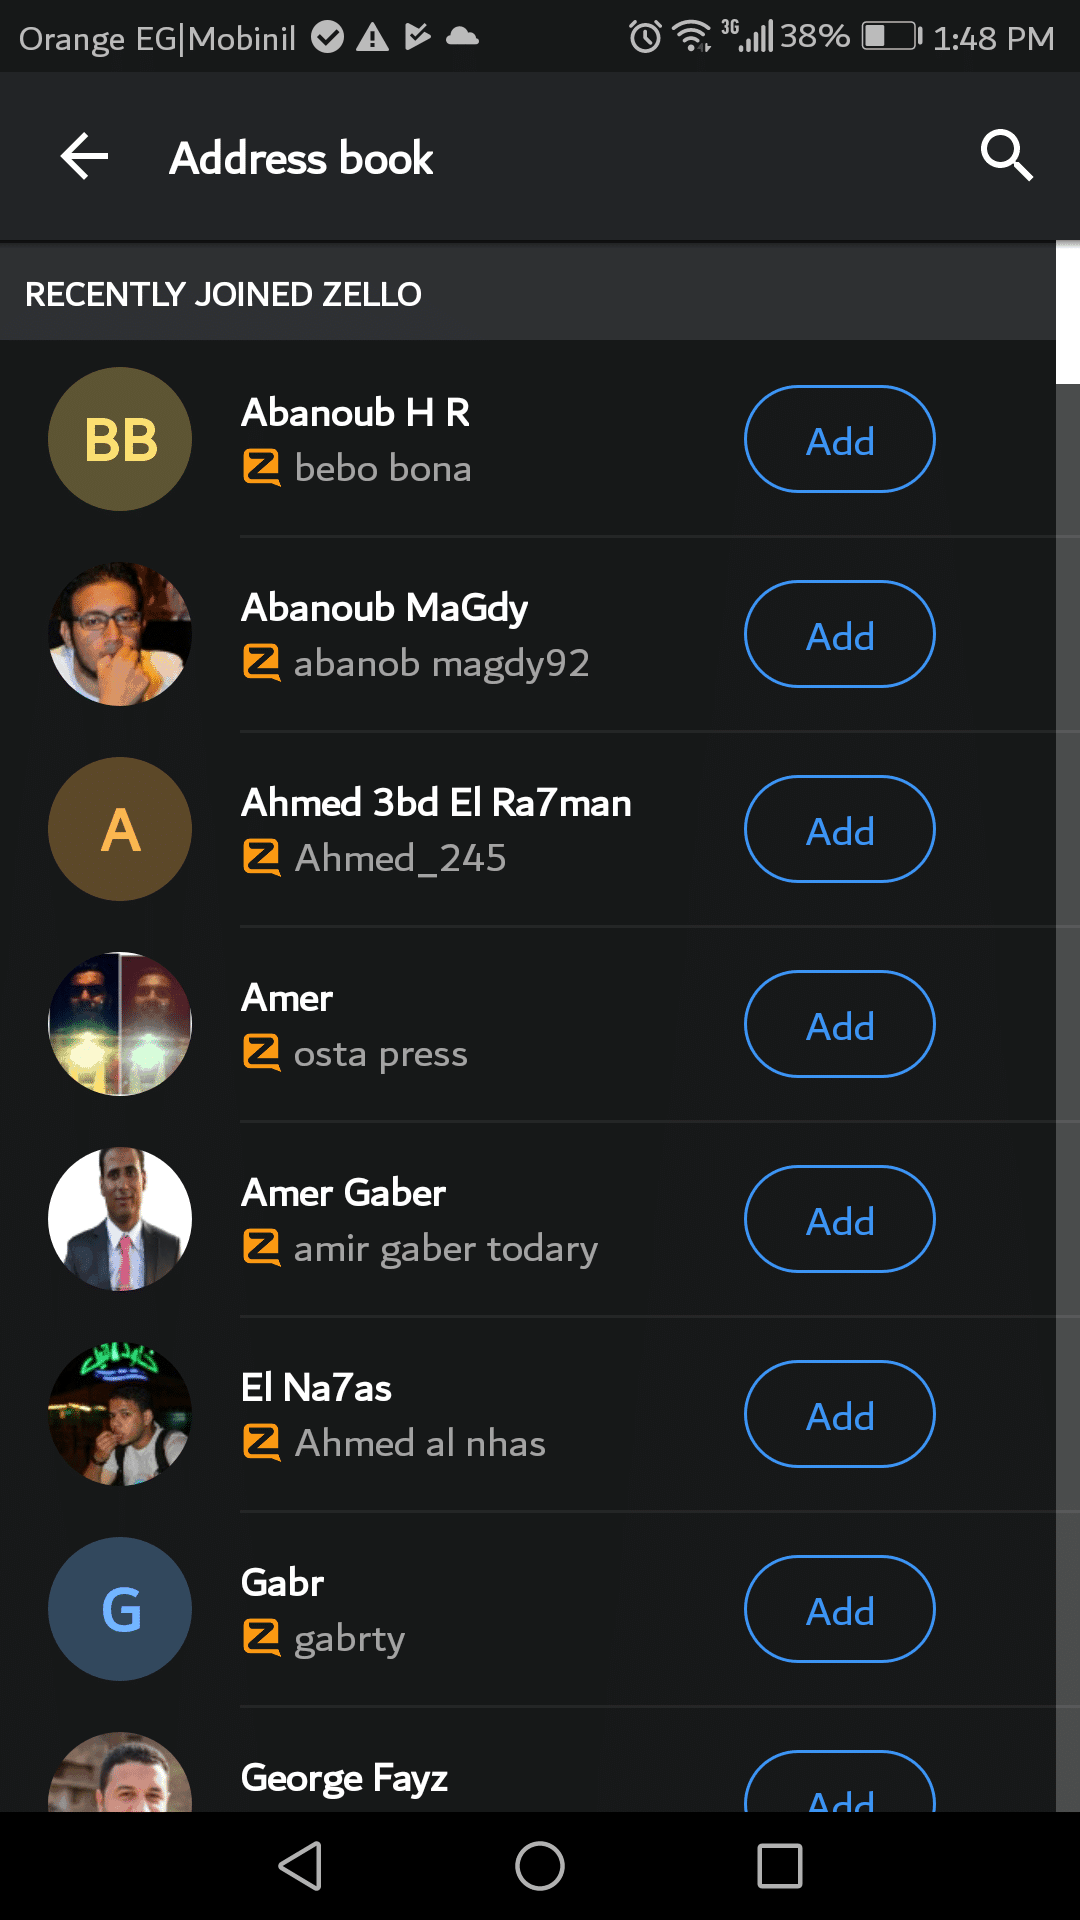Click Add next to osta press
Image resolution: width=1080 pixels, height=1920 pixels.
840,1024
